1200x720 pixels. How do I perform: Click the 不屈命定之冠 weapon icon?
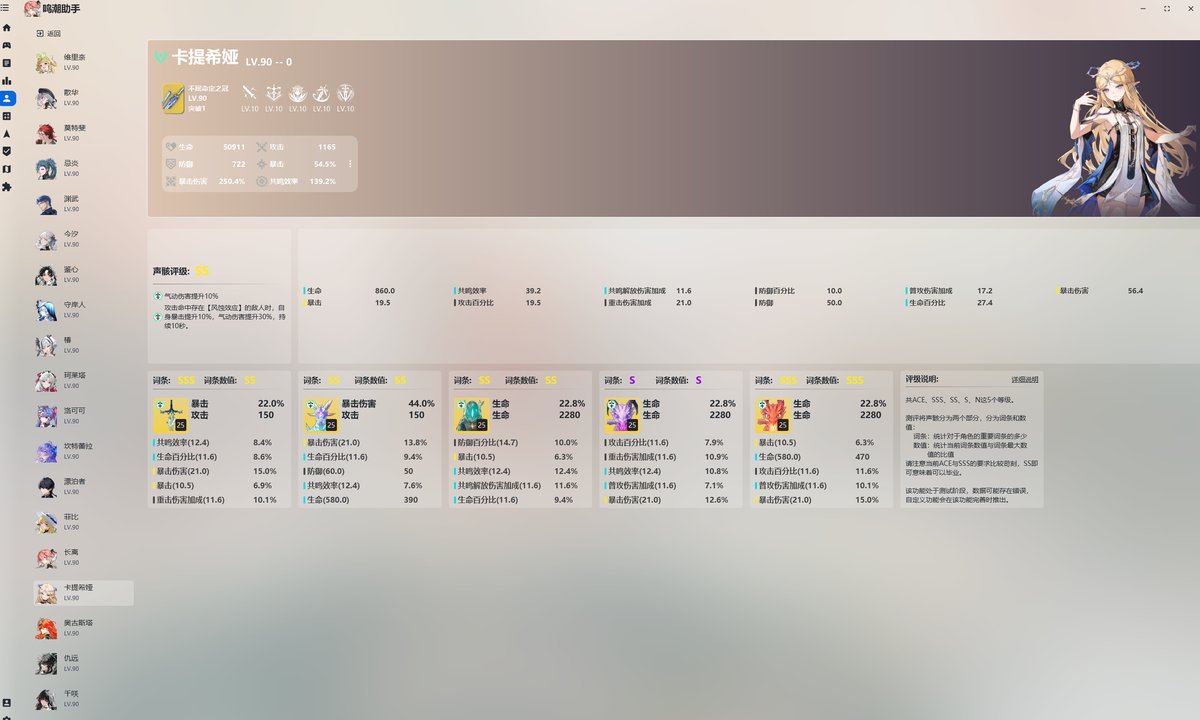pos(173,98)
